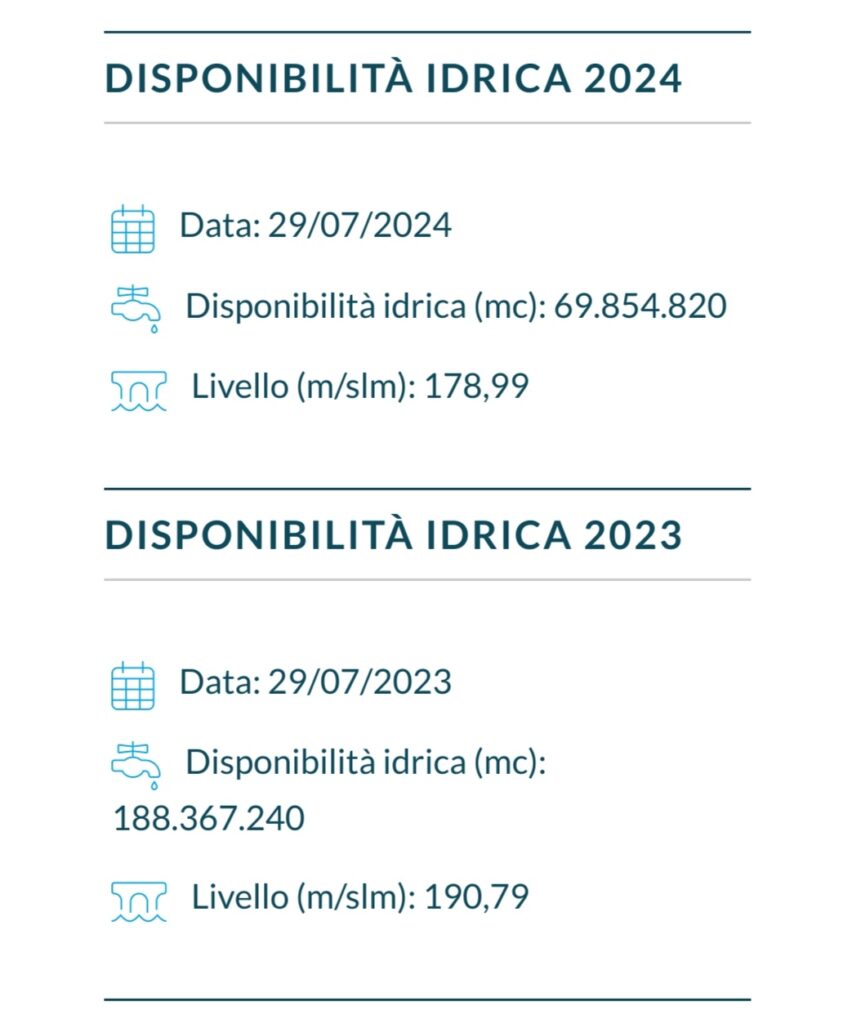Click the 2023 'Disponibilità idrica (mc)' label

pyautogui.click(x=366, y=763)
